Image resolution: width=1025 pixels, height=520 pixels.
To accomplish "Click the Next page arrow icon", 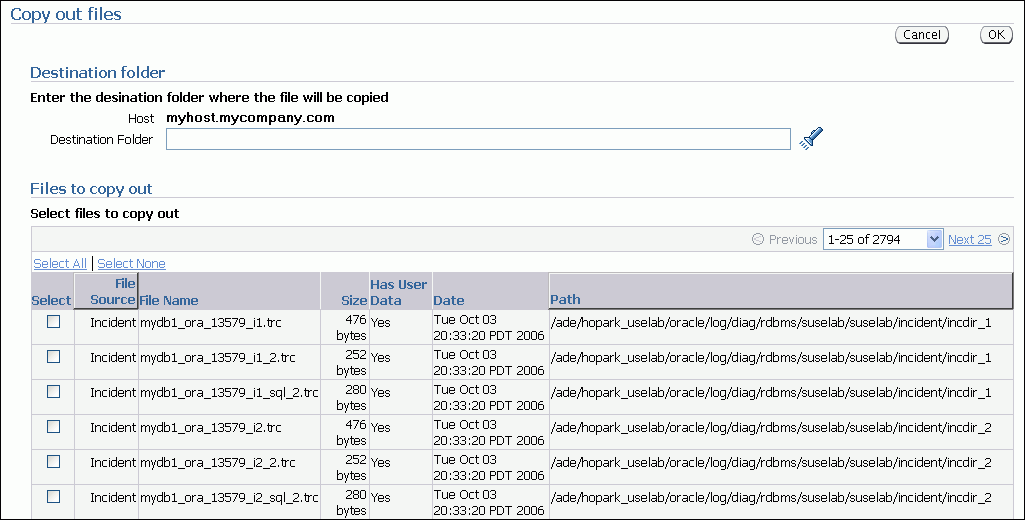I will point(1004,239).
